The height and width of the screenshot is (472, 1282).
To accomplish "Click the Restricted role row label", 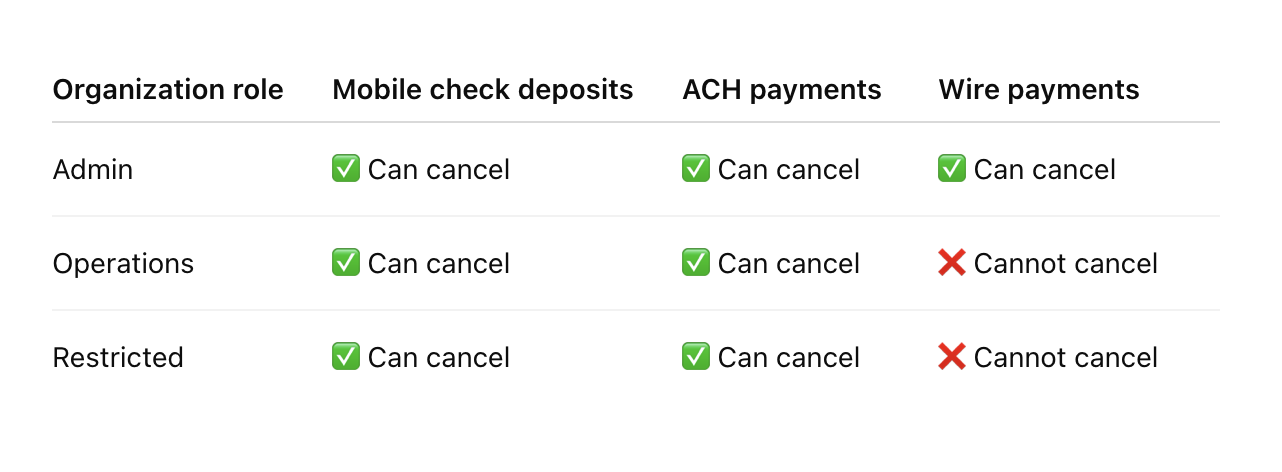I will pos(118,358).
